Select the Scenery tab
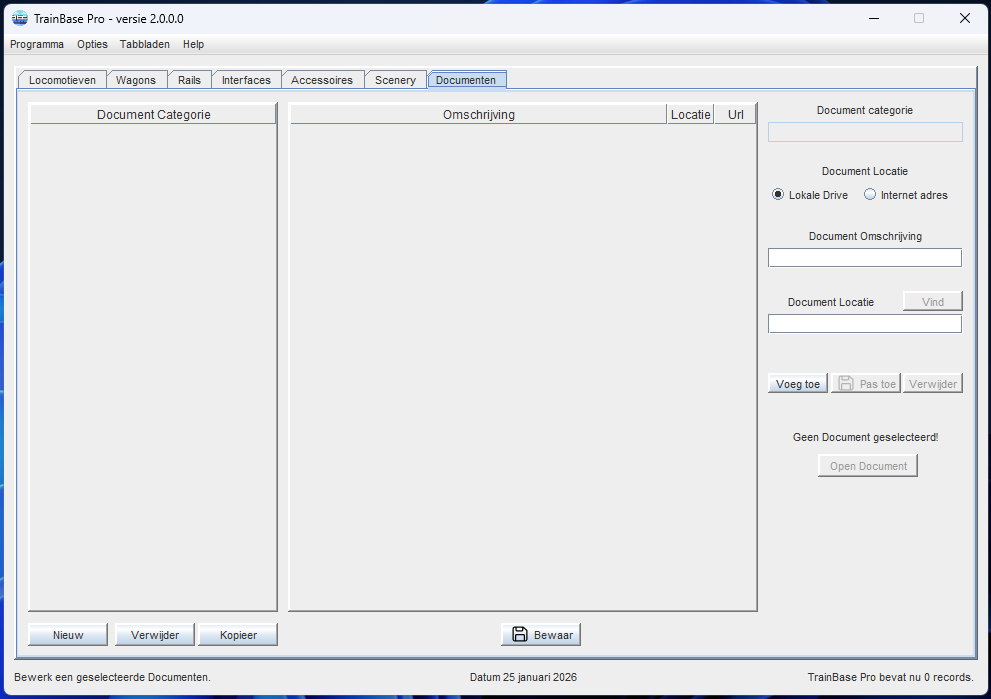Viewport: 991px width, 699px height. (395, 80)
